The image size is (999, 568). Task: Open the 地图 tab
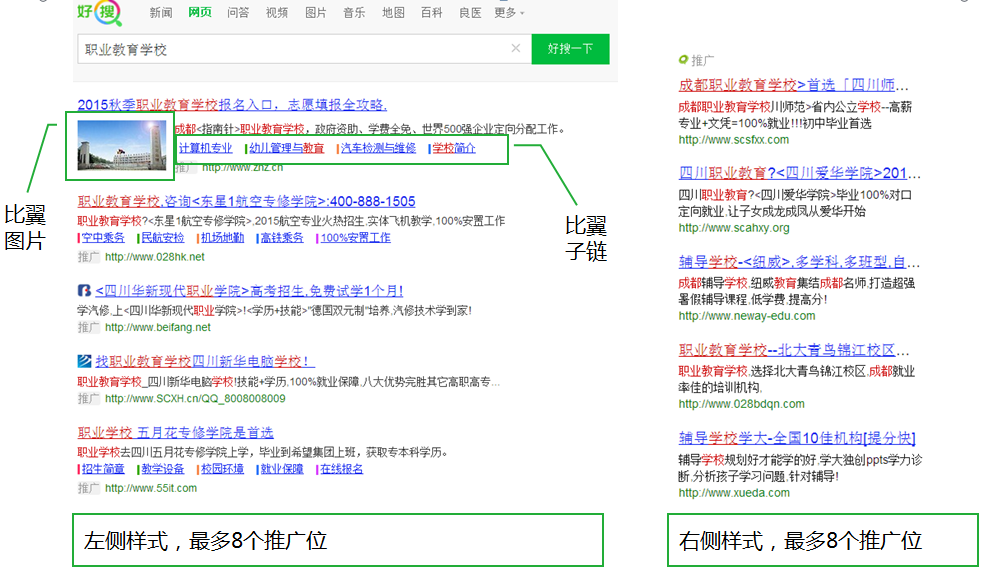coord(393,13)
